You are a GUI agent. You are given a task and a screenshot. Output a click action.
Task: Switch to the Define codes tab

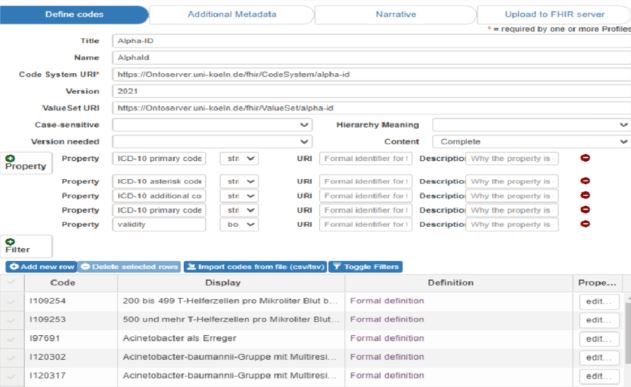click(74, 14)
